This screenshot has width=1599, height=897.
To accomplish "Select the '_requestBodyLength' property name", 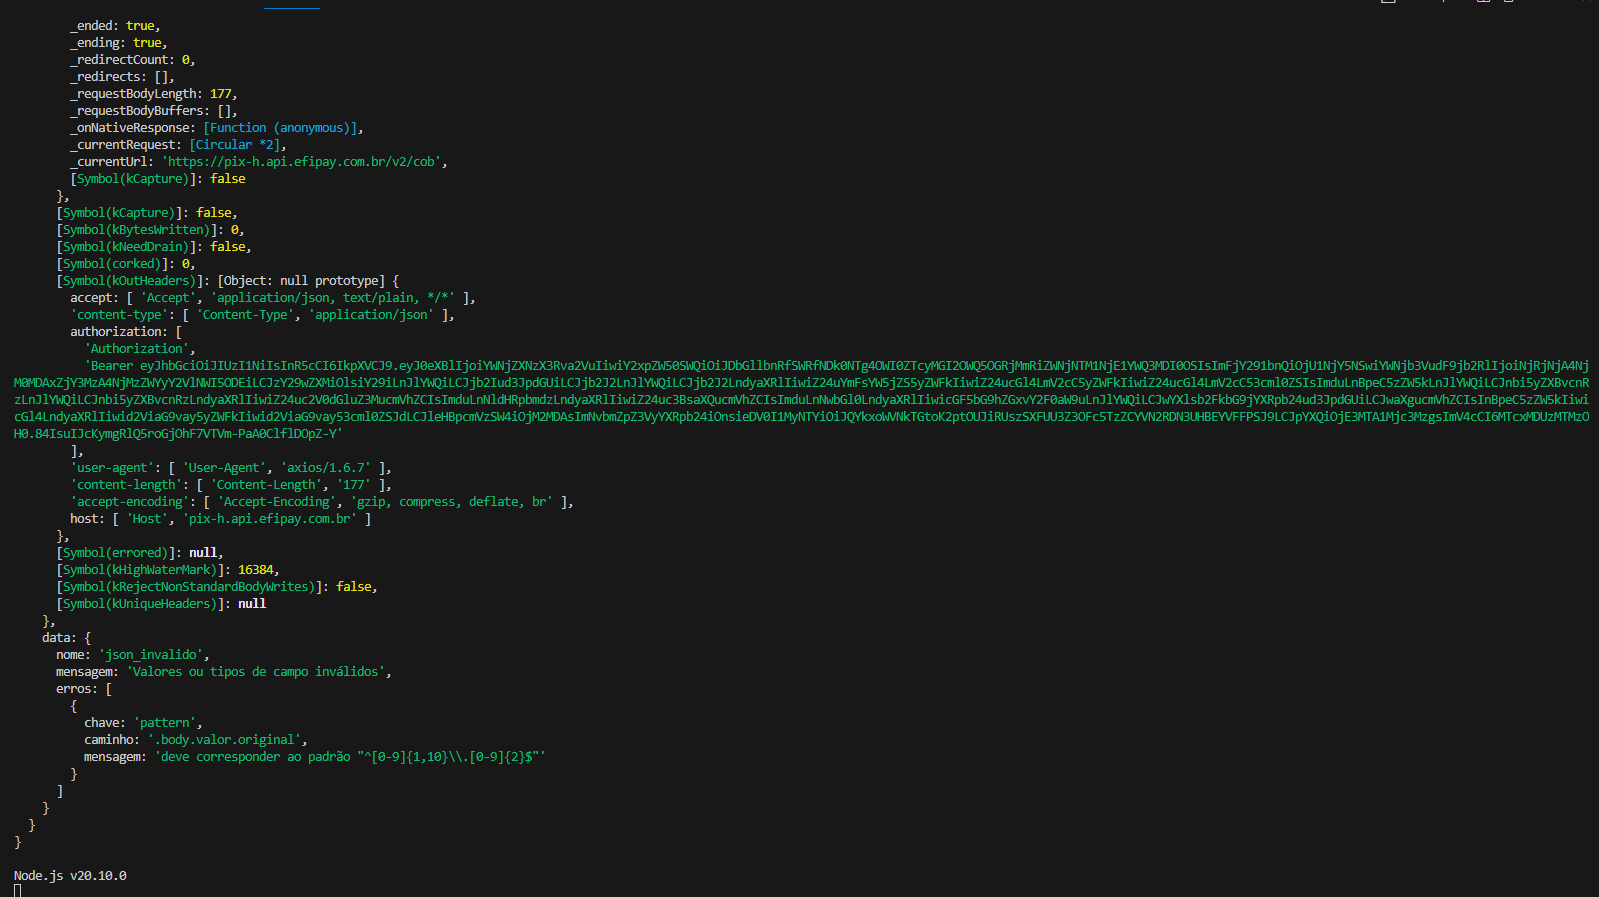I will pyautogui.click(x=133, y=94).
